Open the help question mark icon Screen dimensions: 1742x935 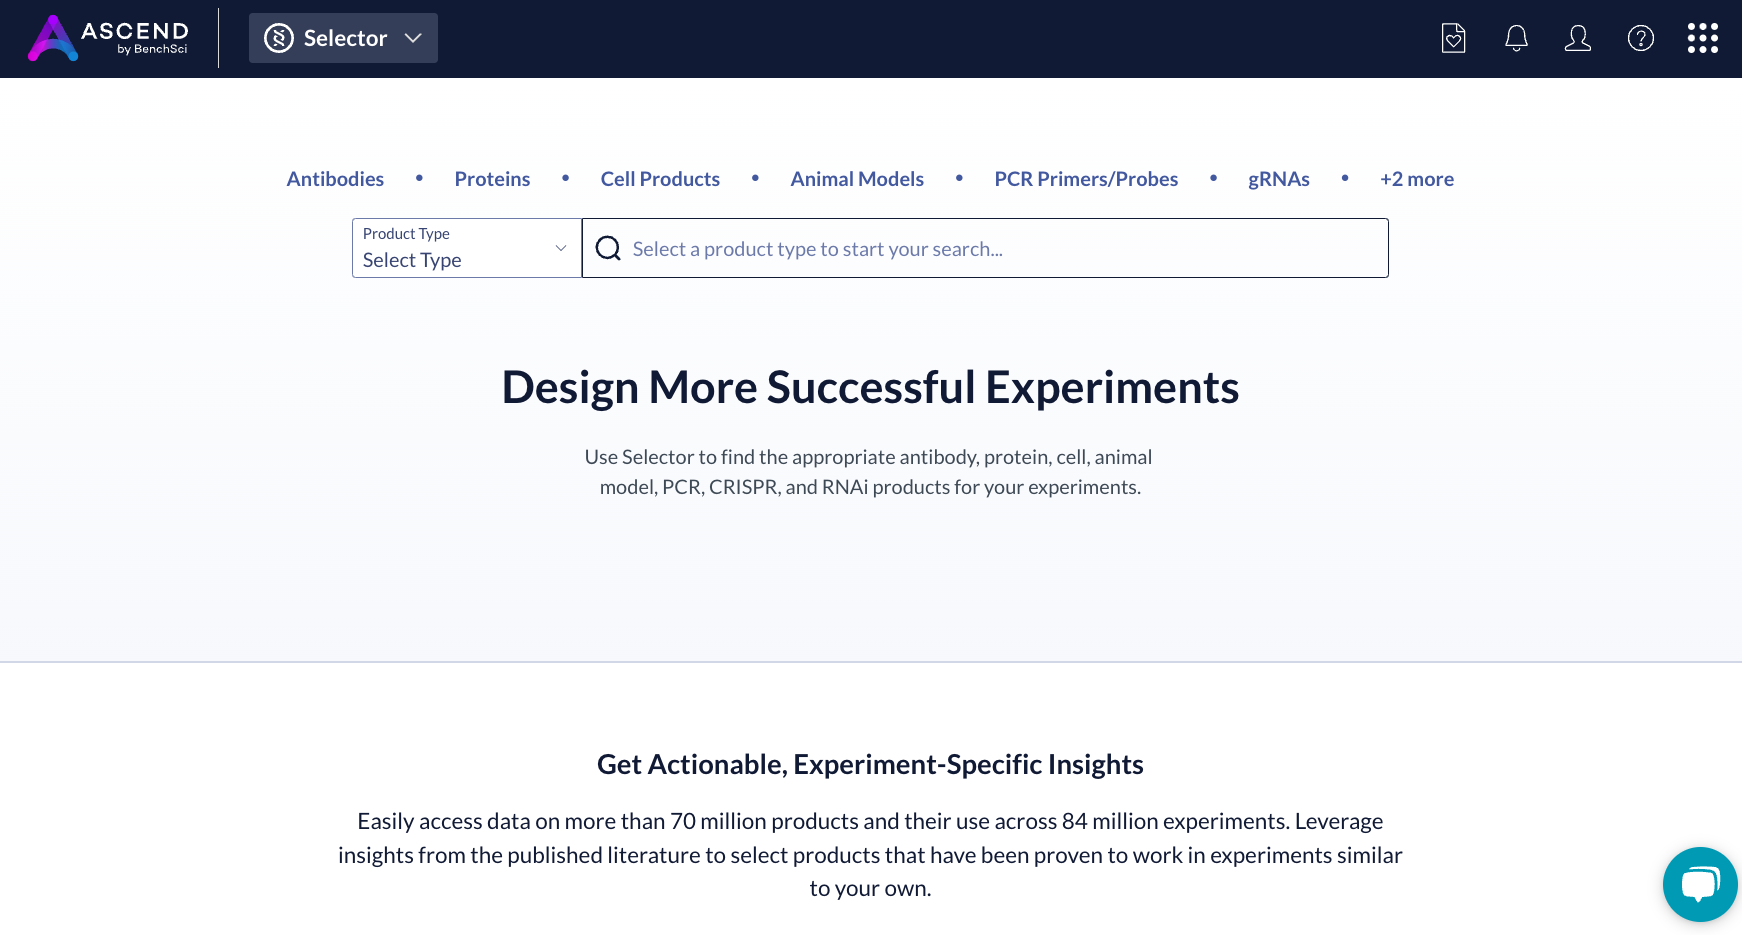tap(1641, 38)
